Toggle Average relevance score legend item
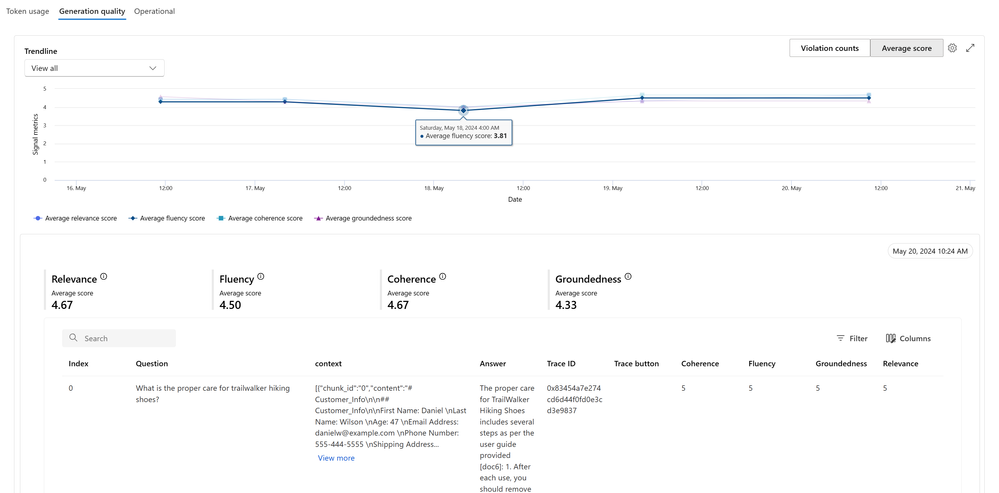This screenshot has width=999, height=493. (x=75, y=218)
